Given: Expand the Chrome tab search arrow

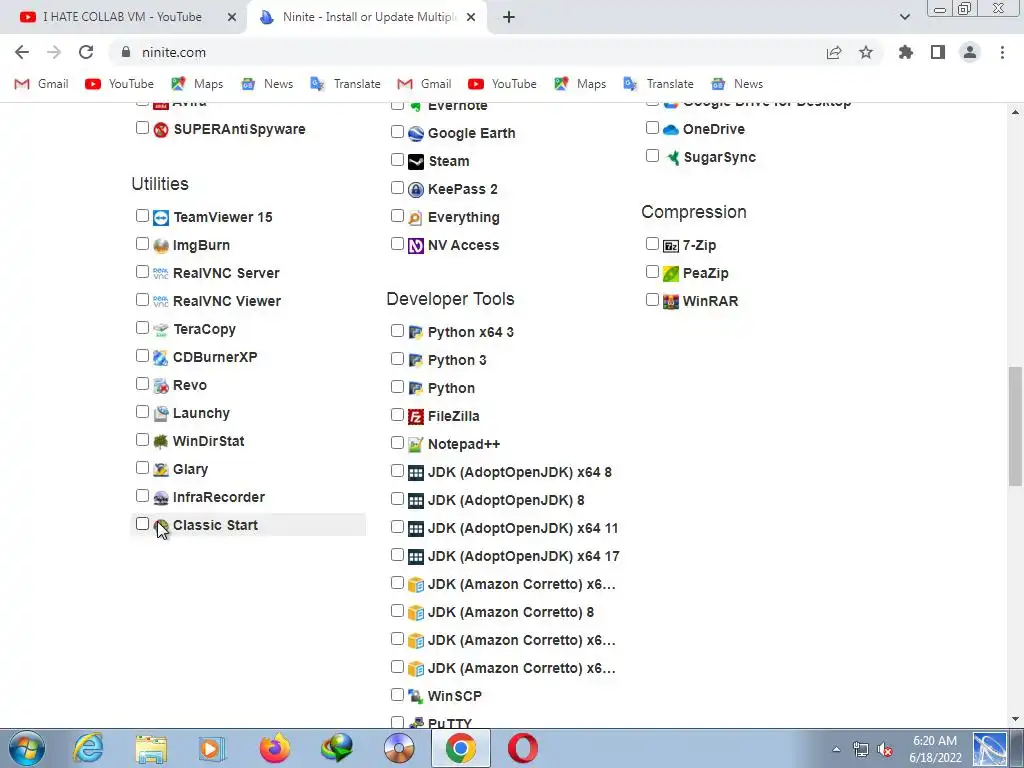Looking at the screenshot, I should pos(904,17).
